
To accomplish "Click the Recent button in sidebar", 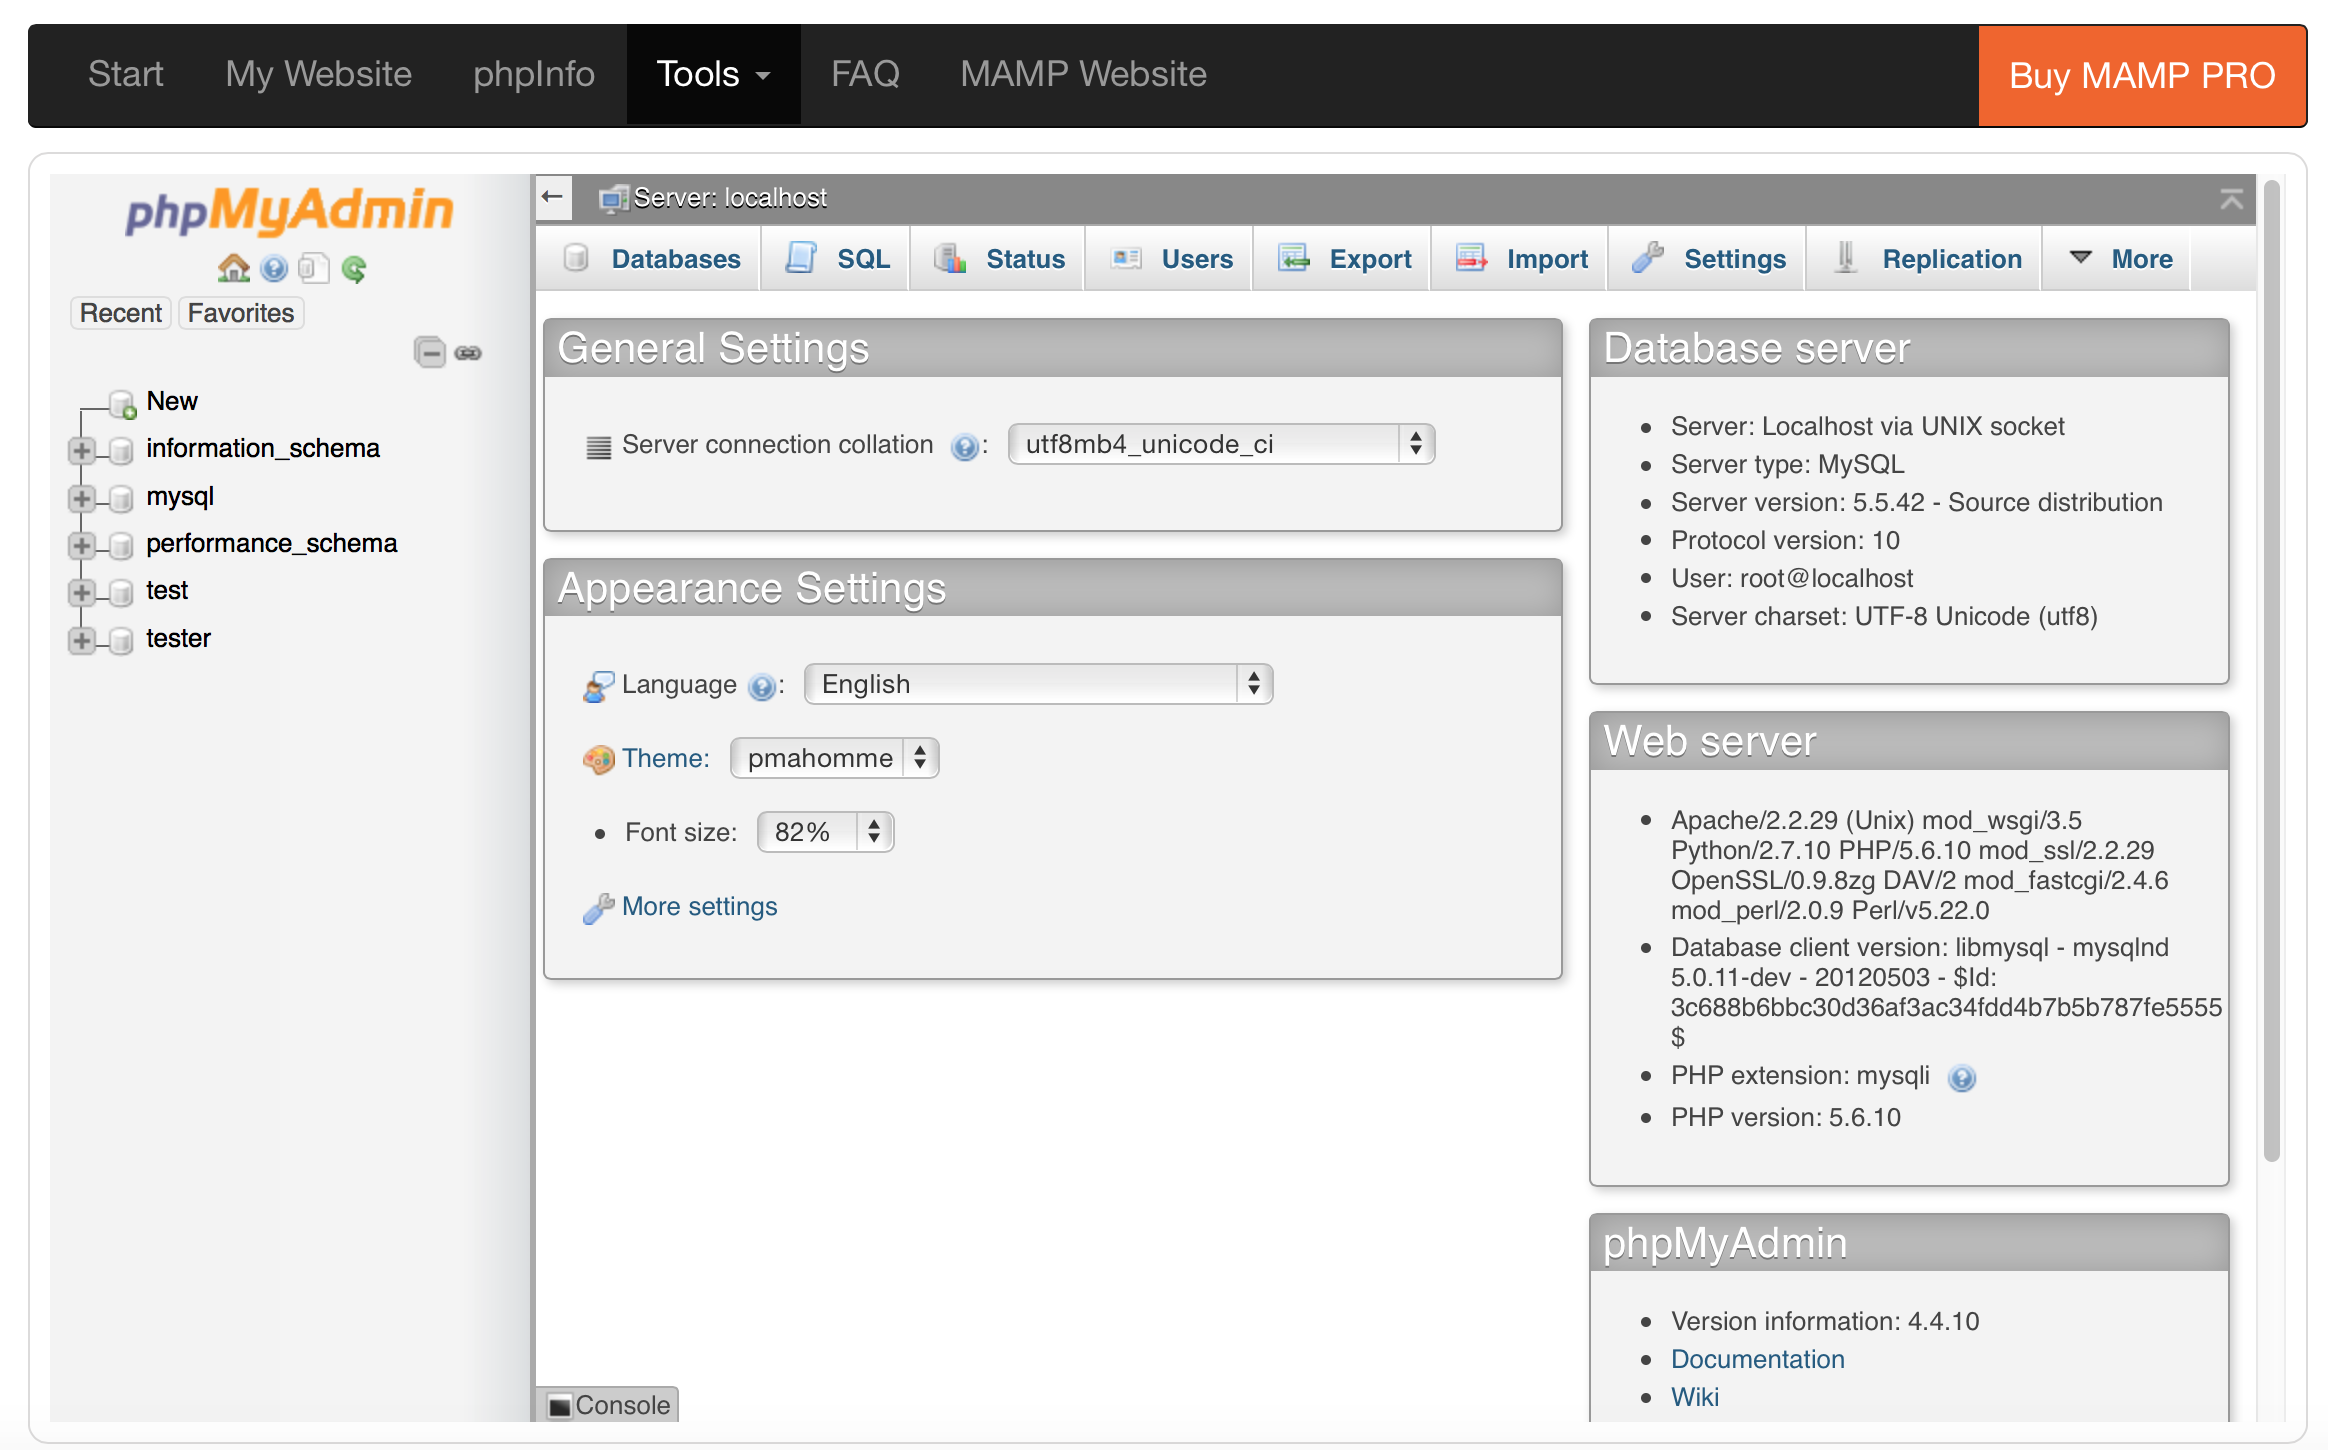I will 120,313.
